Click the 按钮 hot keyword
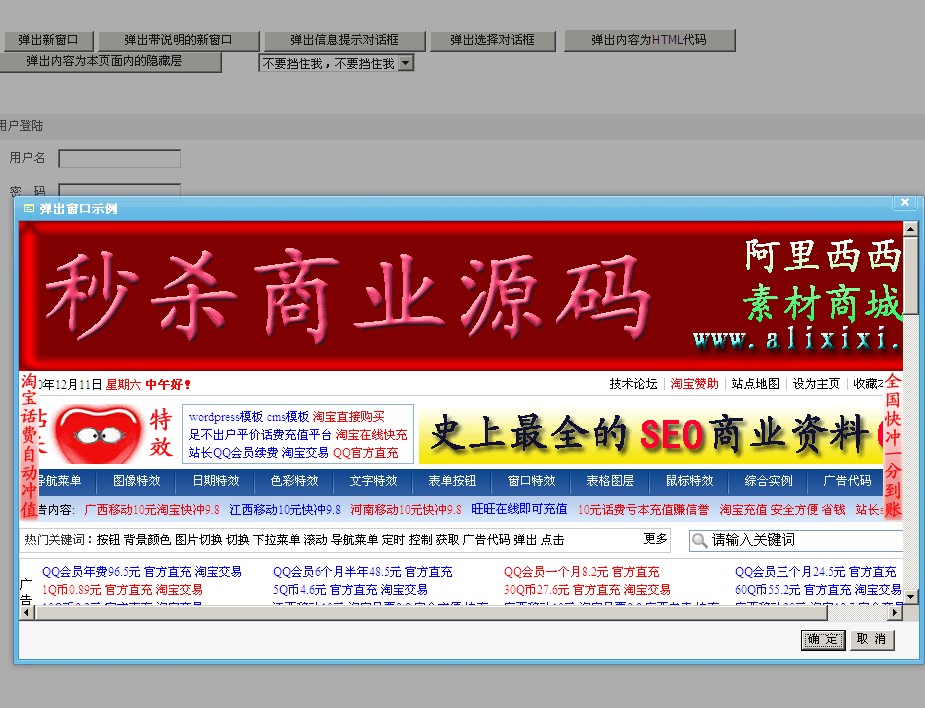 (108, 540)
